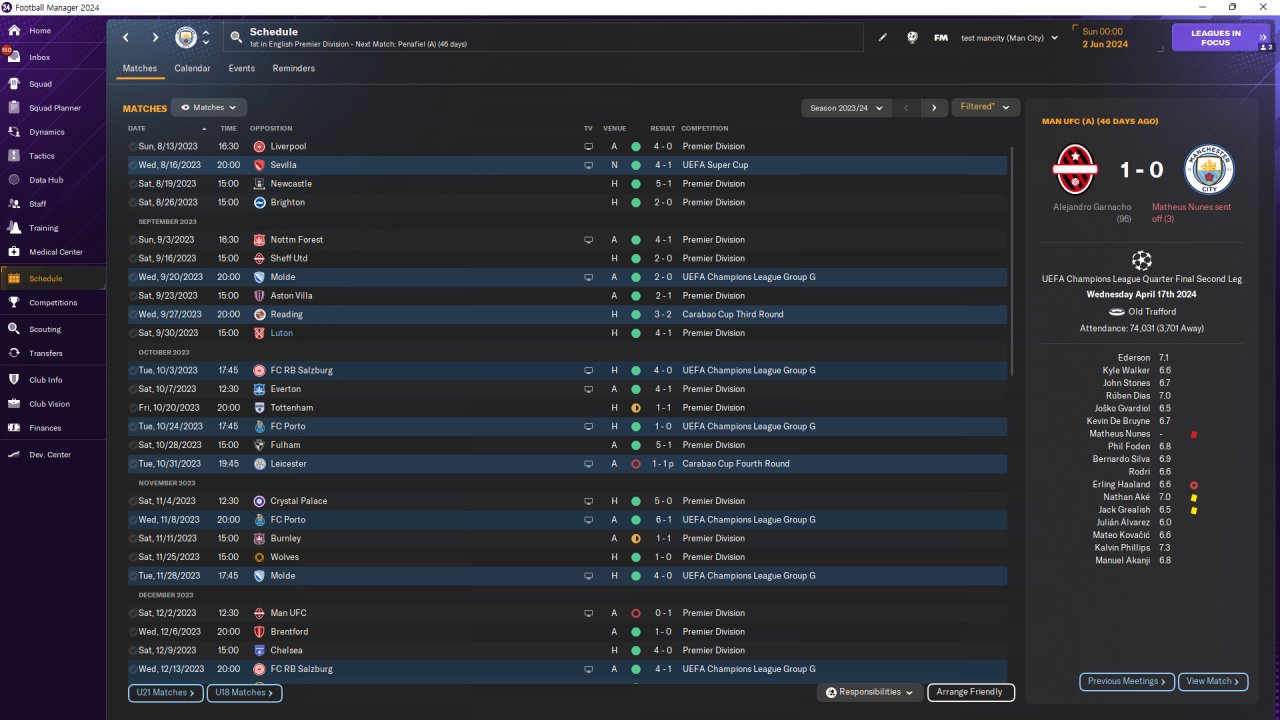
Task: Open Squad Planner in the sidebar
Action: [53, 108]
